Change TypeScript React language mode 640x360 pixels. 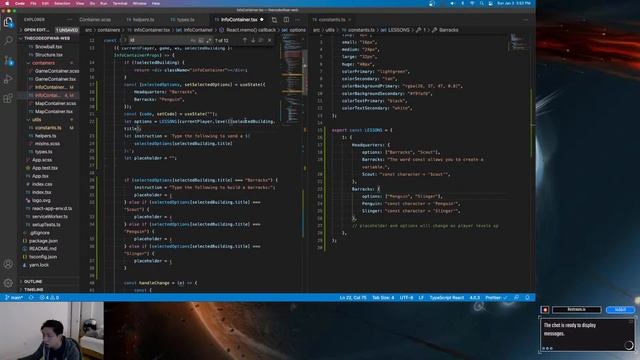447,298
